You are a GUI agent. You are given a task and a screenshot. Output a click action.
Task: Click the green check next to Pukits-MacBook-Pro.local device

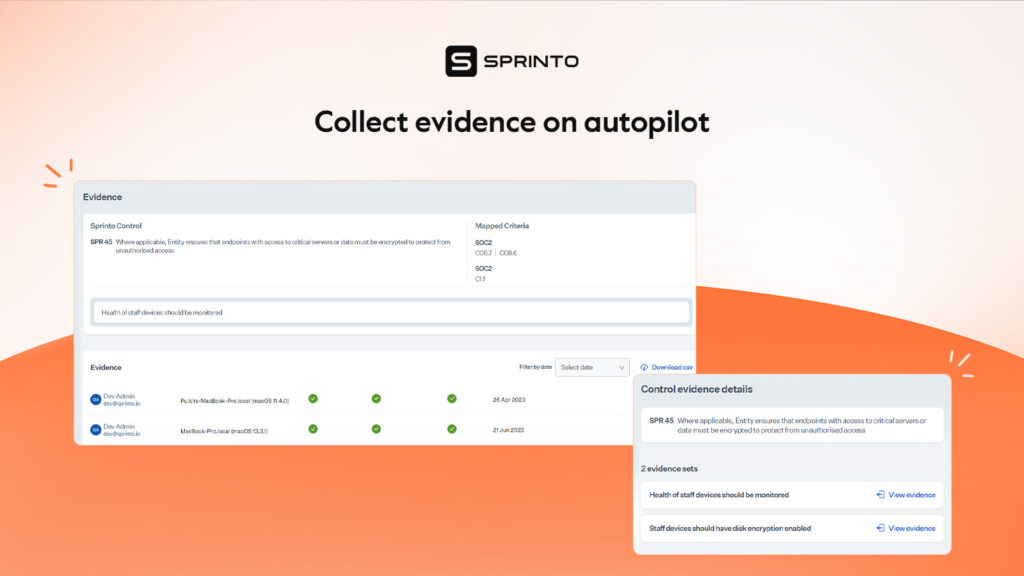pos(313,399)
